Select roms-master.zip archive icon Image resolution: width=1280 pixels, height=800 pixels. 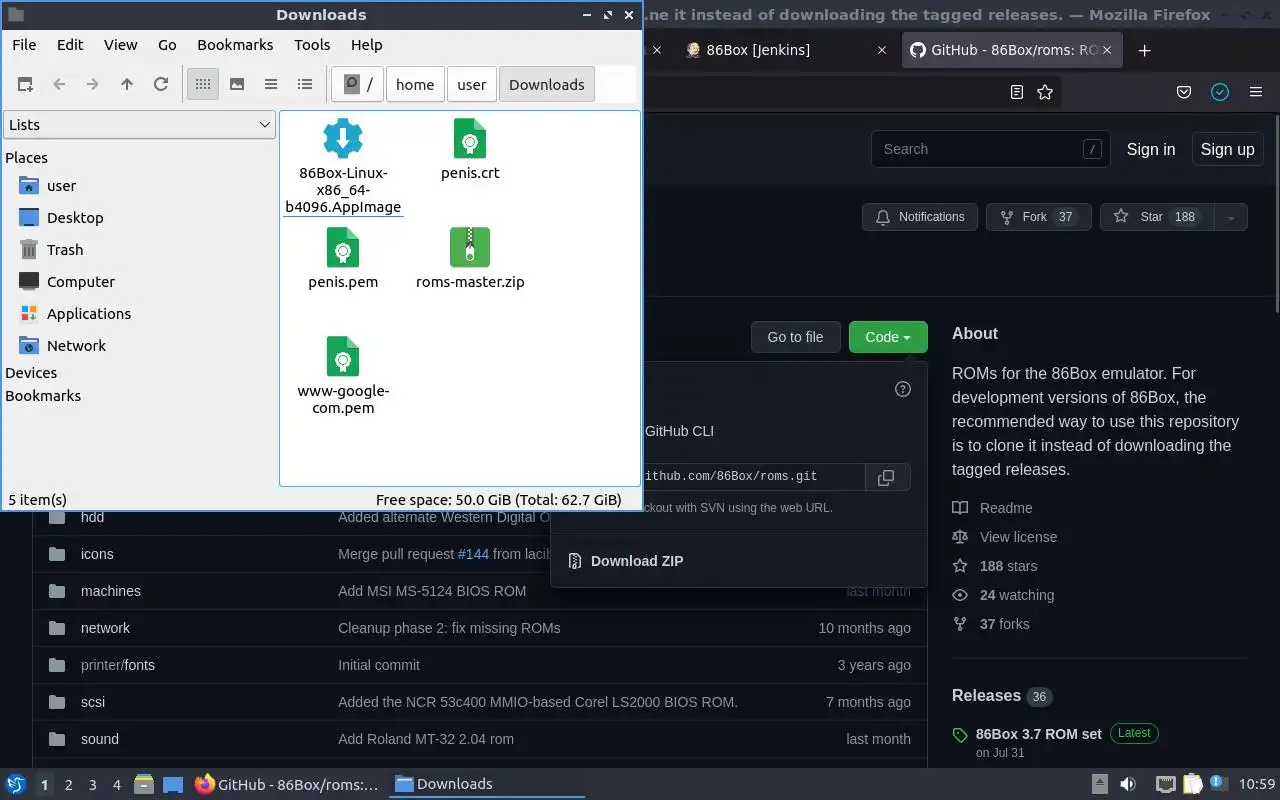470,247
